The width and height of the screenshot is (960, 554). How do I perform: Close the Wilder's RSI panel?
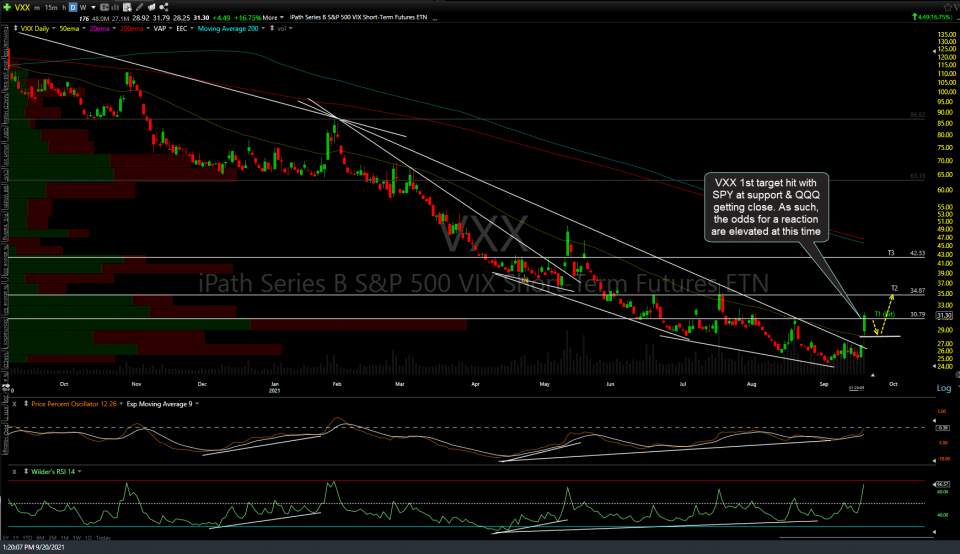click(x=14, y=471)
